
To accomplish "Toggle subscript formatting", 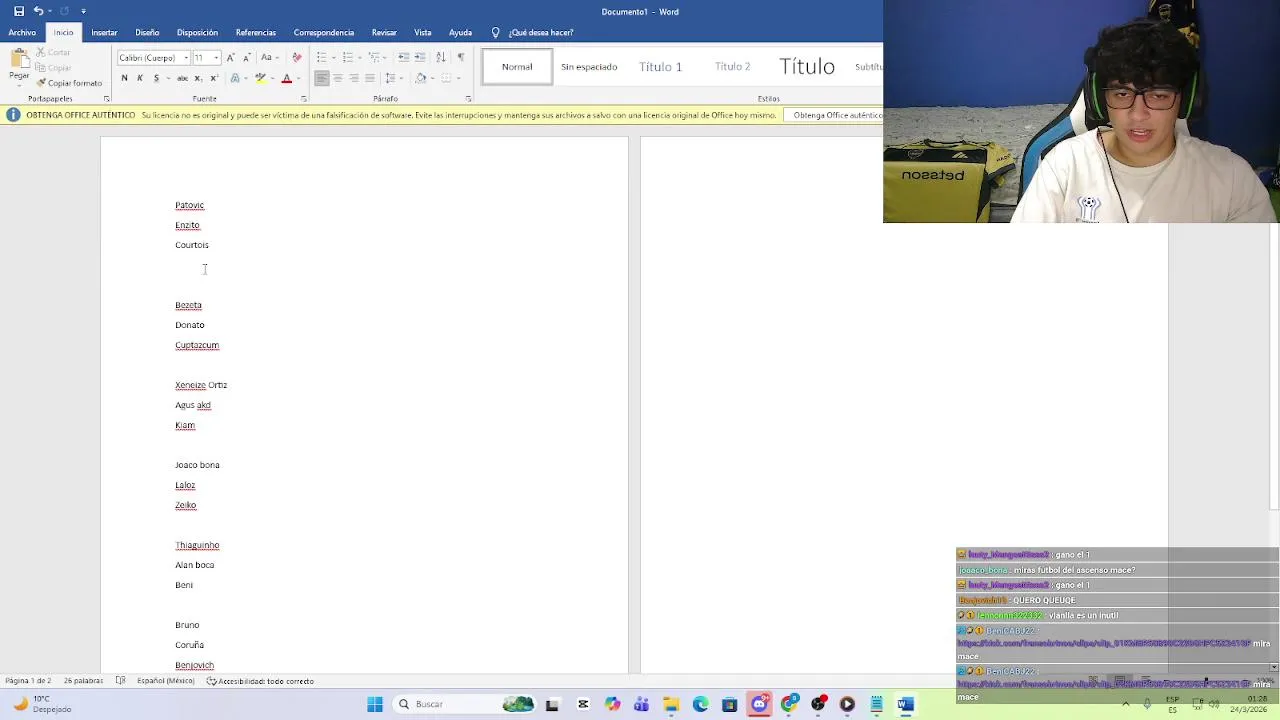I will click(x=198, y=78).
